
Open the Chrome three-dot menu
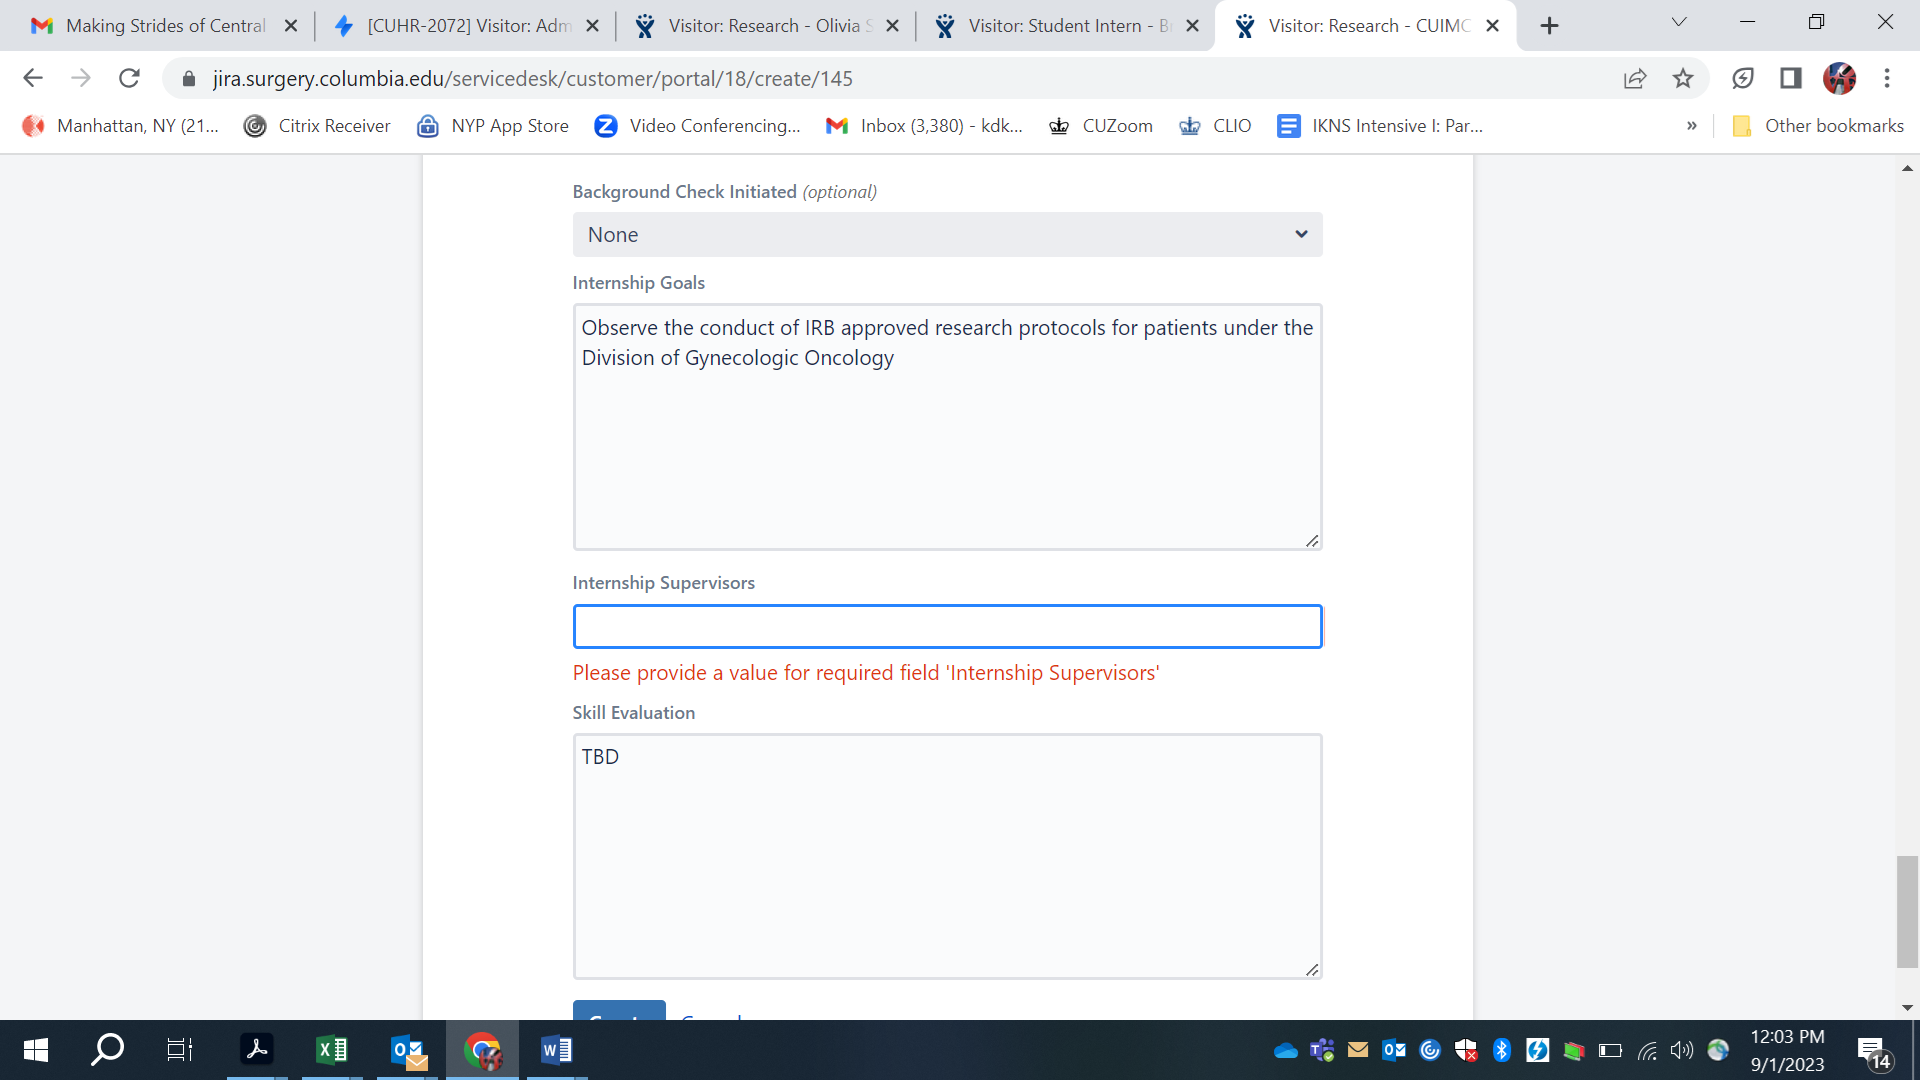coord(1887,78)
